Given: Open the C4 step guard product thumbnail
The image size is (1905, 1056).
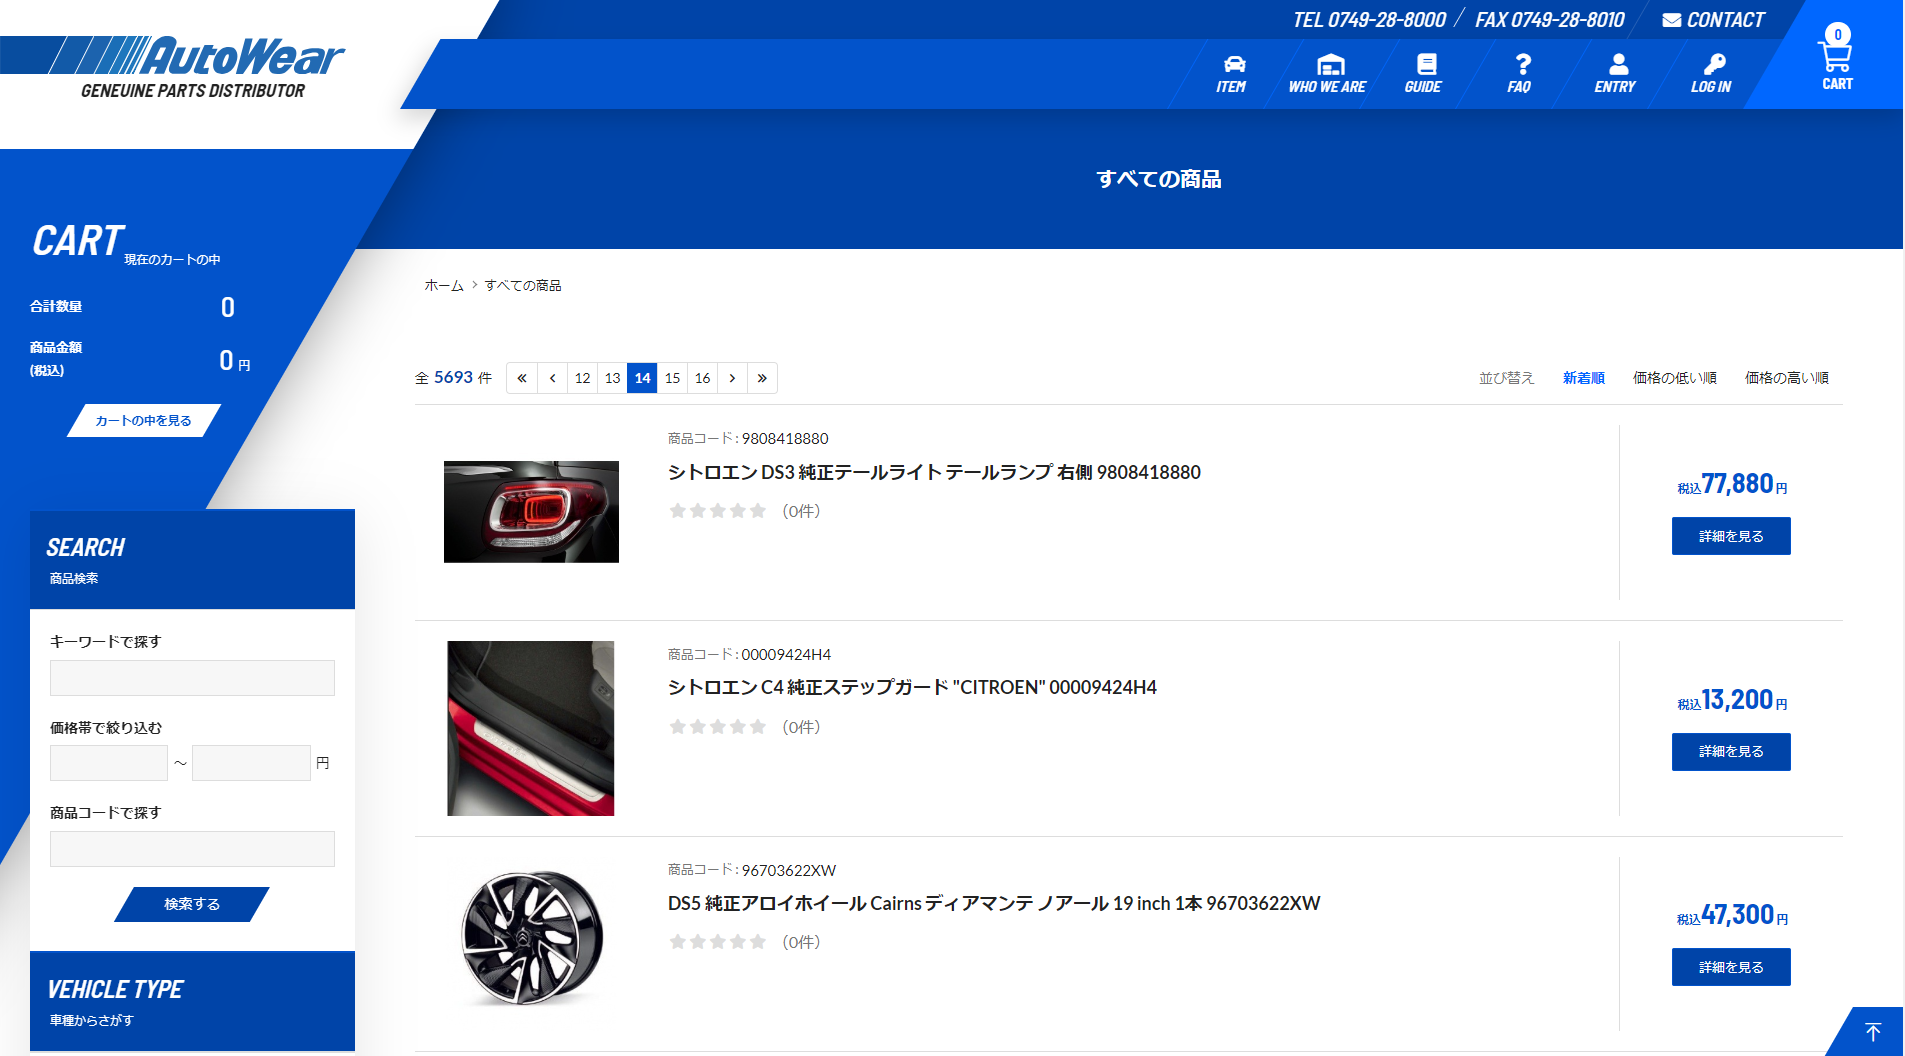Looking at the screenshot, I should coord(530,728).
